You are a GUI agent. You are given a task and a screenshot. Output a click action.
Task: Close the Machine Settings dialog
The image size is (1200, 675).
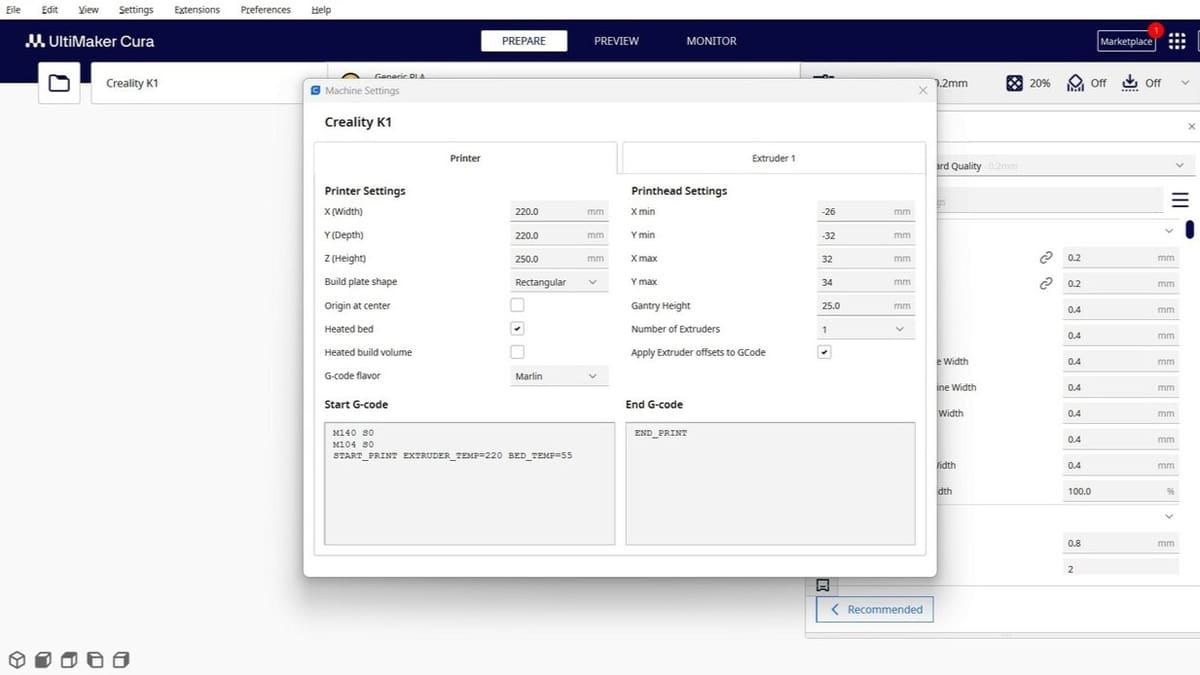click(923, 90)
